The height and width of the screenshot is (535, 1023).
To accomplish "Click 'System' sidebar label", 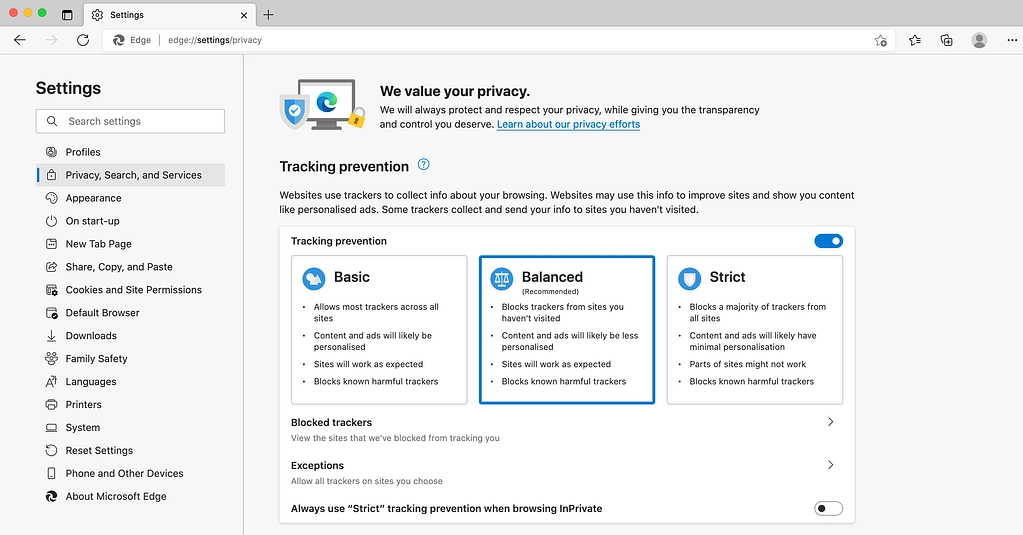I will [x=83, y=427].
